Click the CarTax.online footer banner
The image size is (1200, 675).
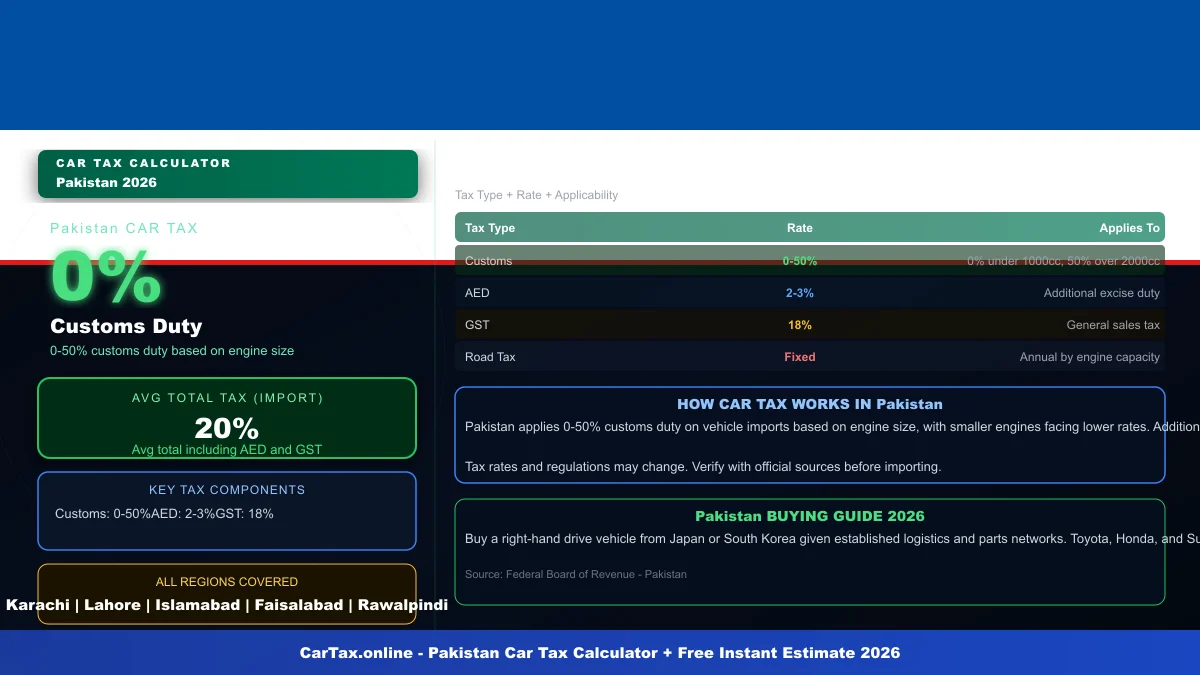pyautogui.click(x=600, y=653)
